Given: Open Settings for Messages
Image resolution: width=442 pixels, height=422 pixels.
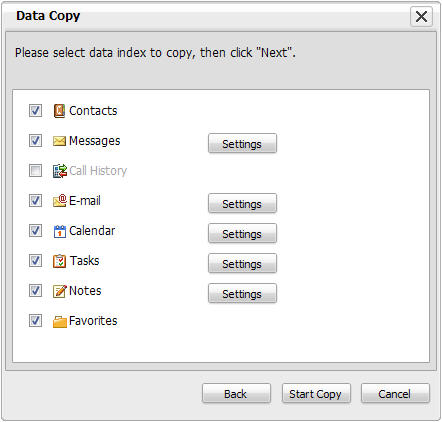Looking at the screenshot, I should (x=242, y=143).
